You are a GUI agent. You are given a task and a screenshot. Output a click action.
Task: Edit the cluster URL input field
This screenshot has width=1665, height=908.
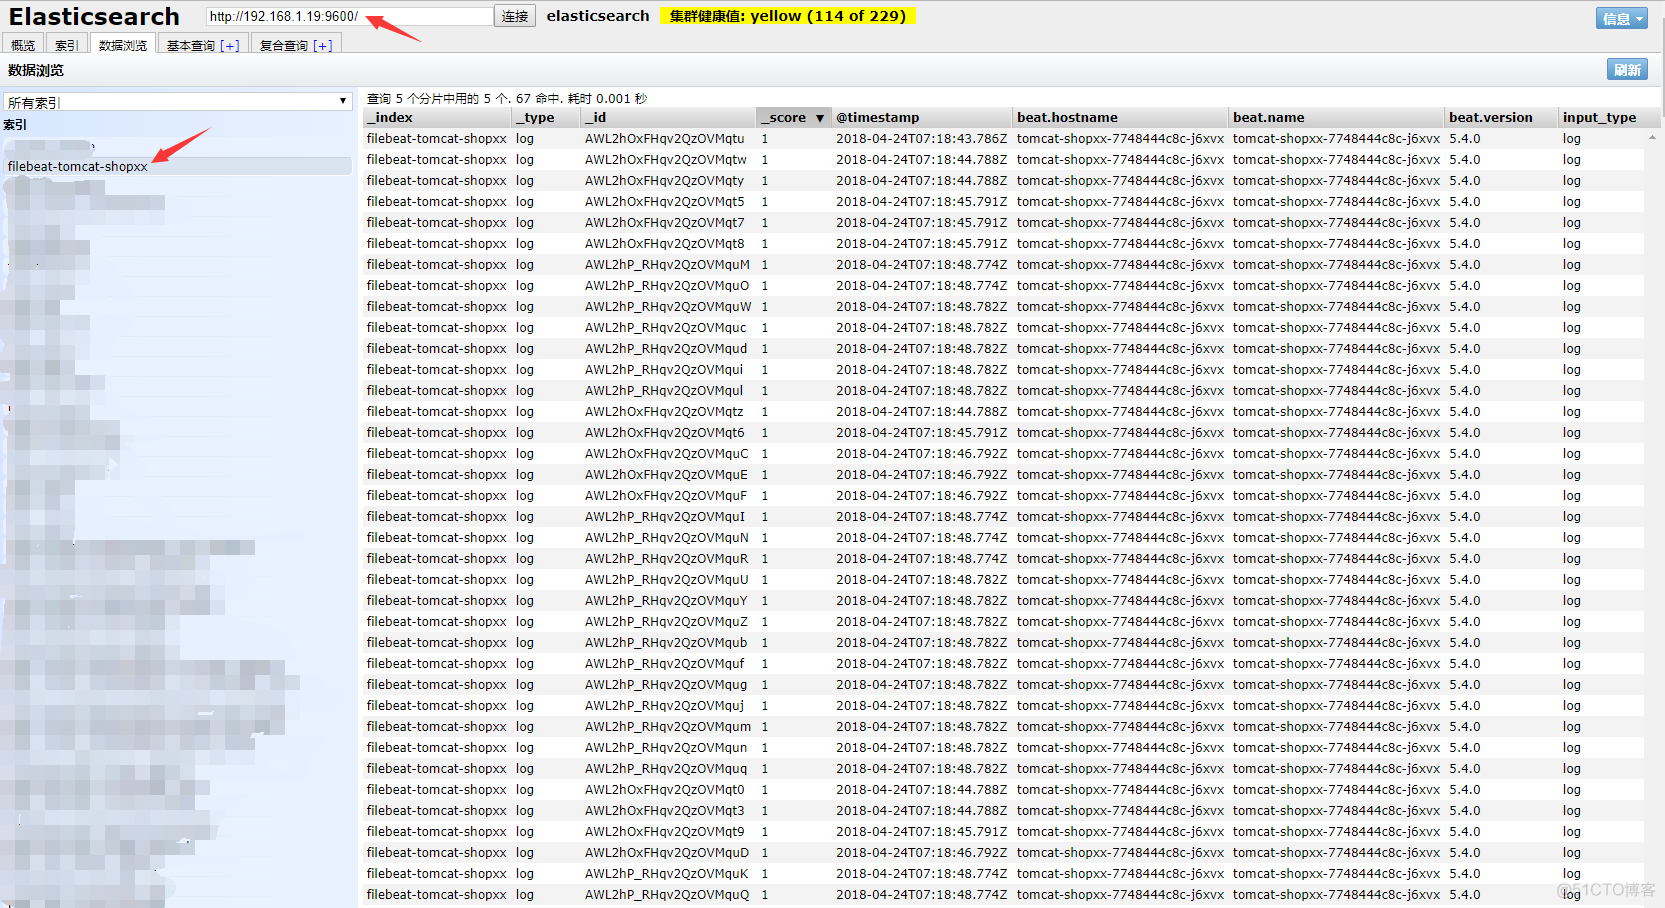click(349, 16)
